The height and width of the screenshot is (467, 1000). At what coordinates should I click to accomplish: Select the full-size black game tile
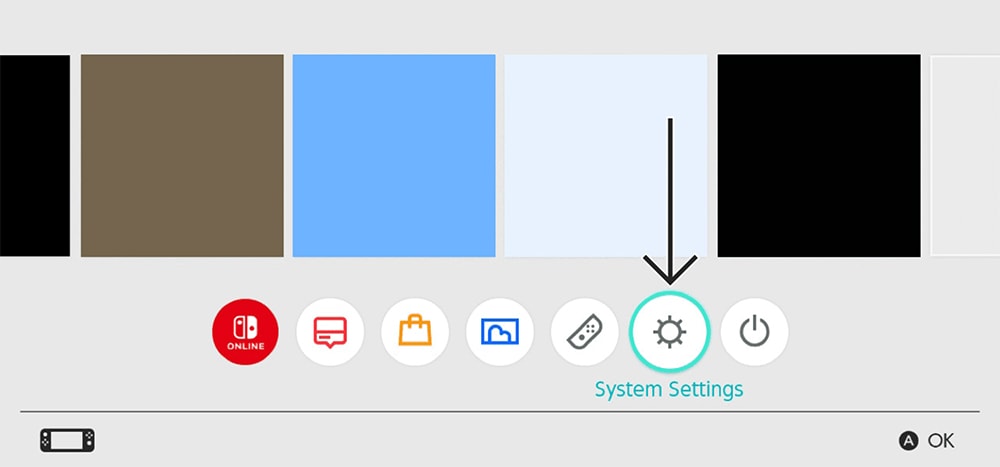tap(819, 156)
